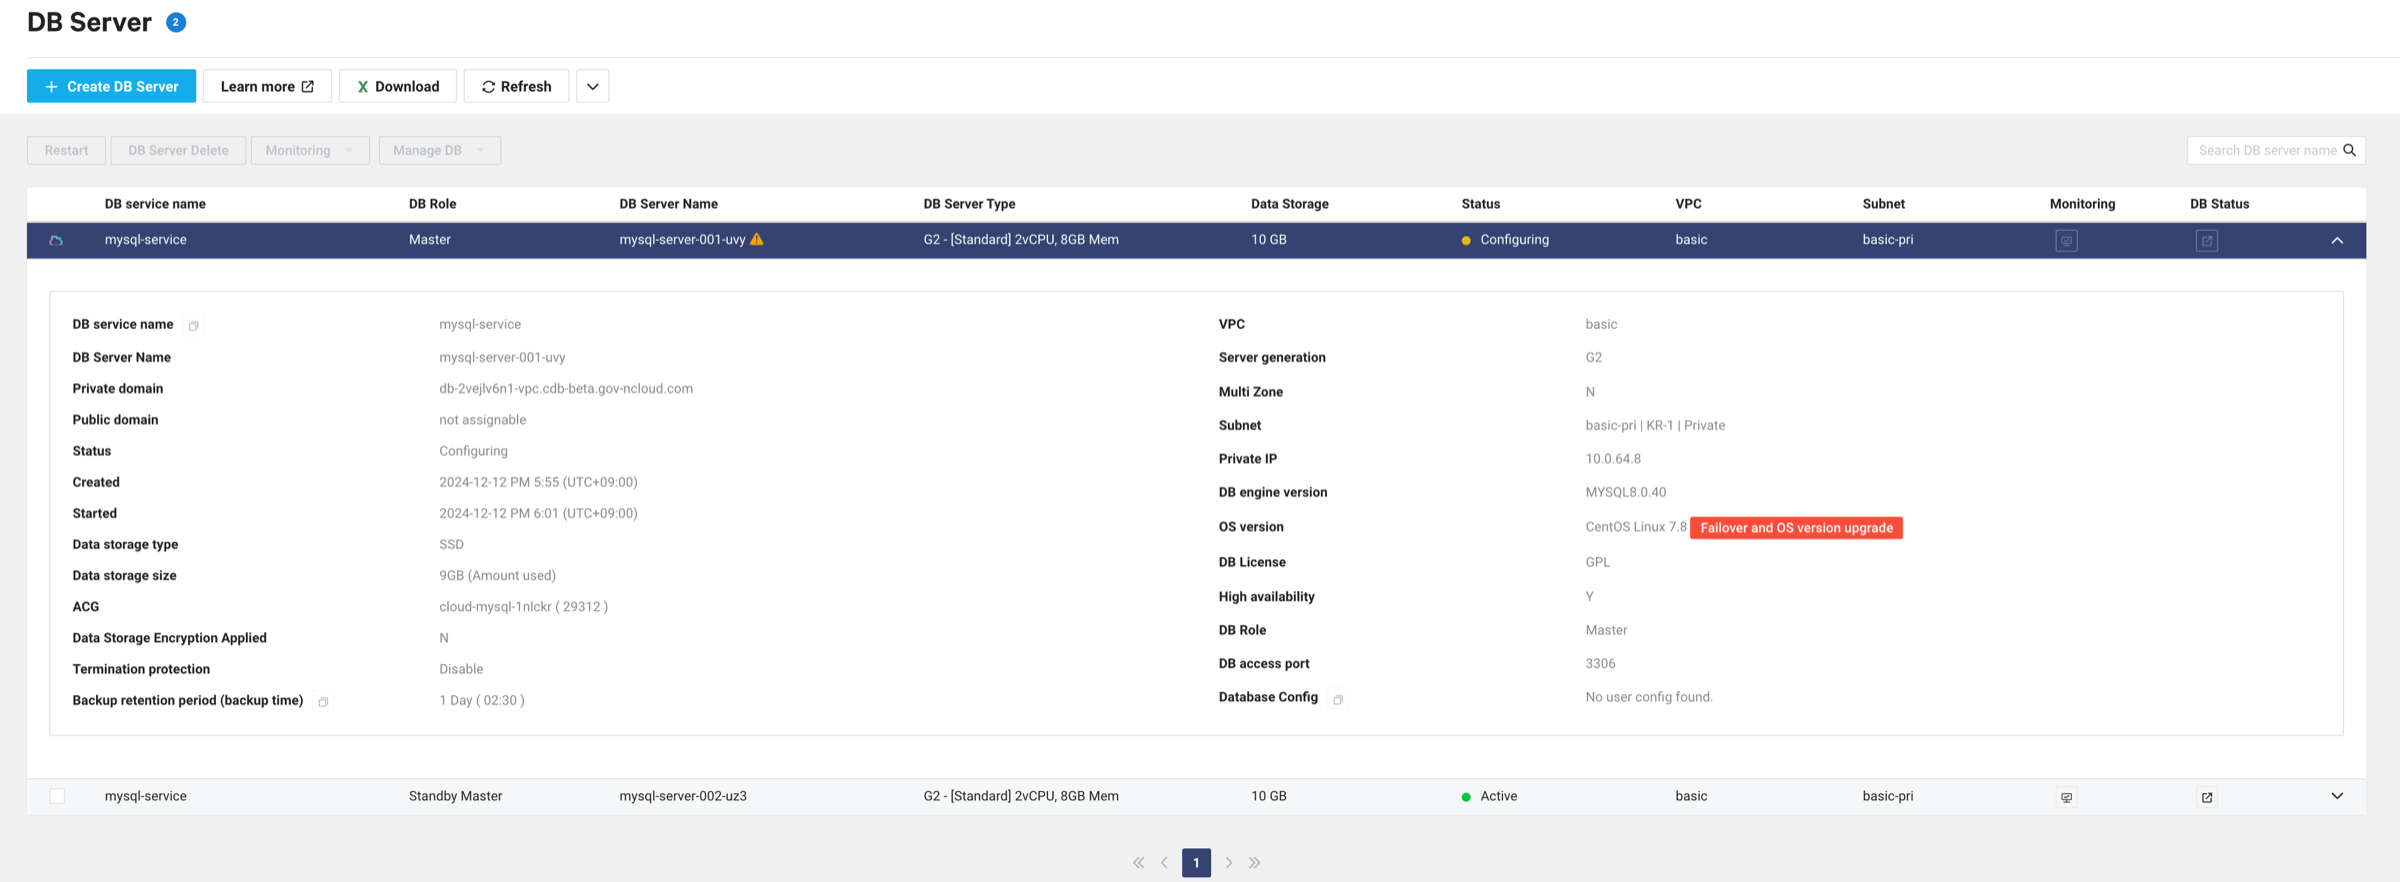
Task: Open dropdown arrow next to Refresh
Action: point(593,86)
